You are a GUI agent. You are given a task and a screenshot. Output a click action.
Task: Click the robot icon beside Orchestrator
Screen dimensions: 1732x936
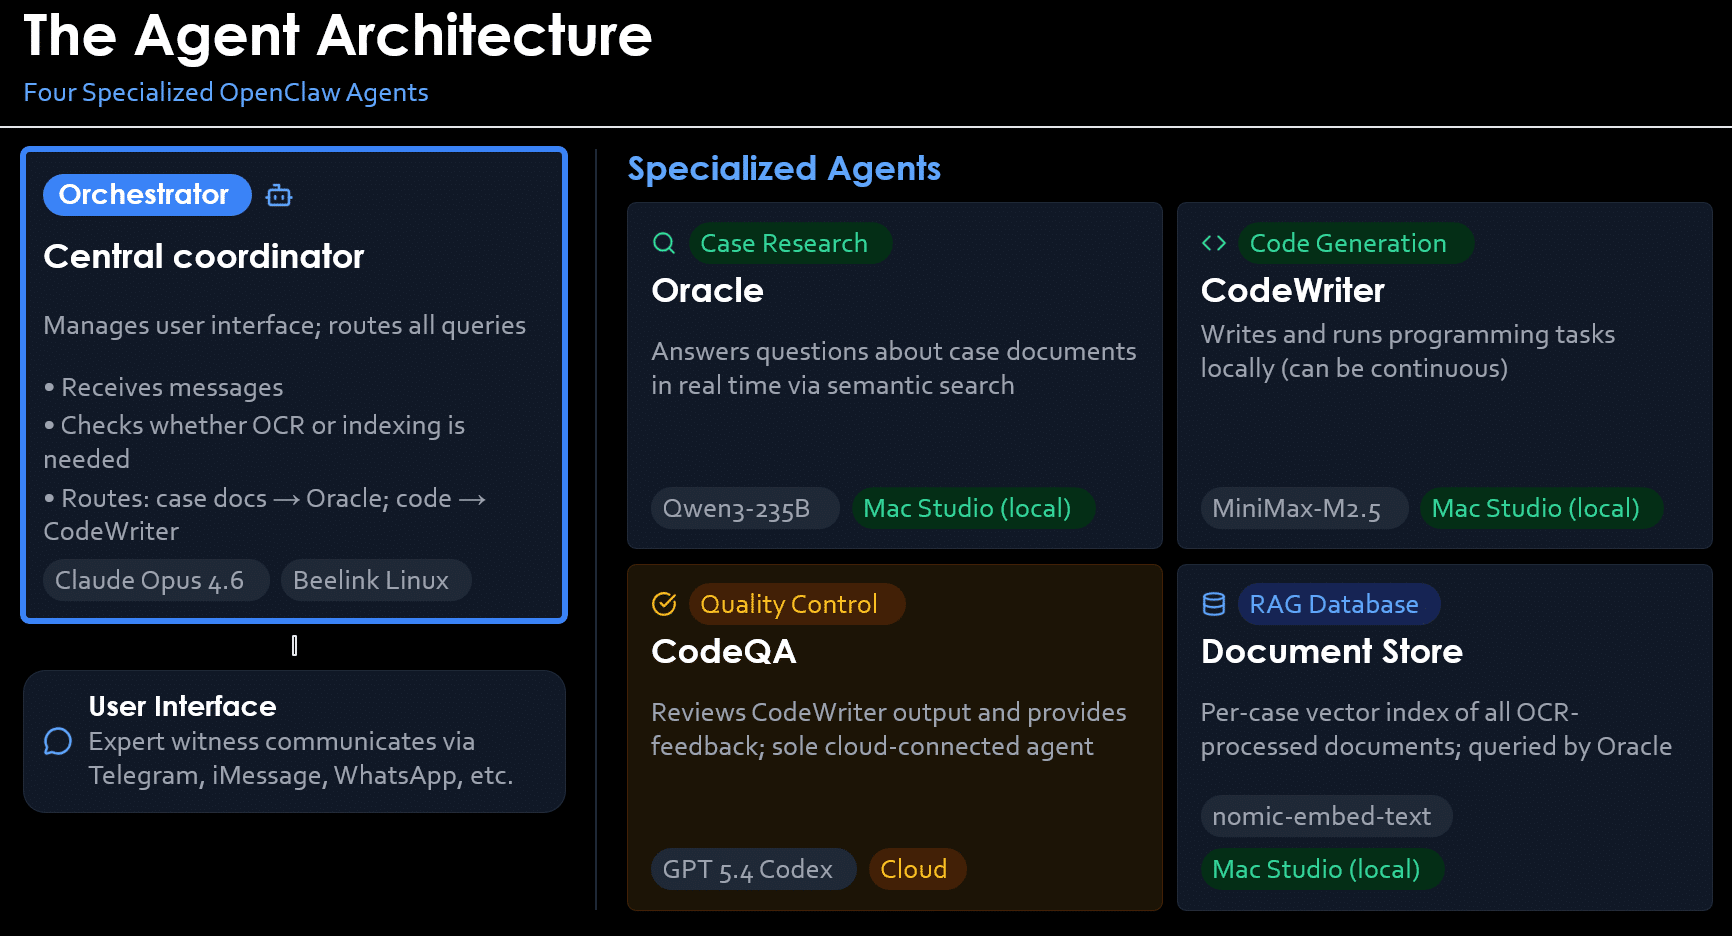[279, 195]
